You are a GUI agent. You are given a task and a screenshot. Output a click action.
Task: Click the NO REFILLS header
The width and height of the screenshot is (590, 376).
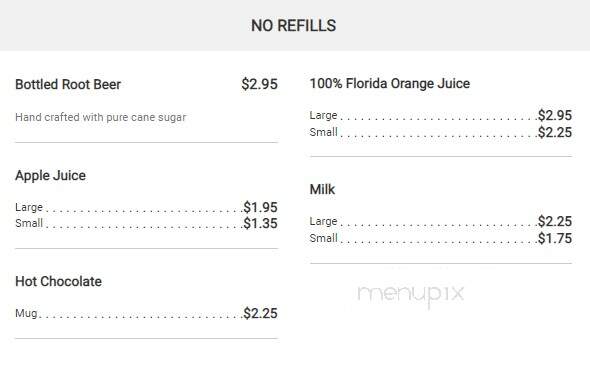click(293, 26)
